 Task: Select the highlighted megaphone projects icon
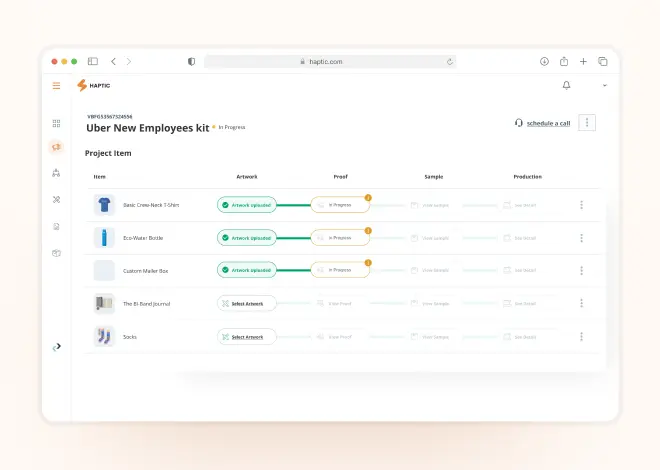(56, 147)
